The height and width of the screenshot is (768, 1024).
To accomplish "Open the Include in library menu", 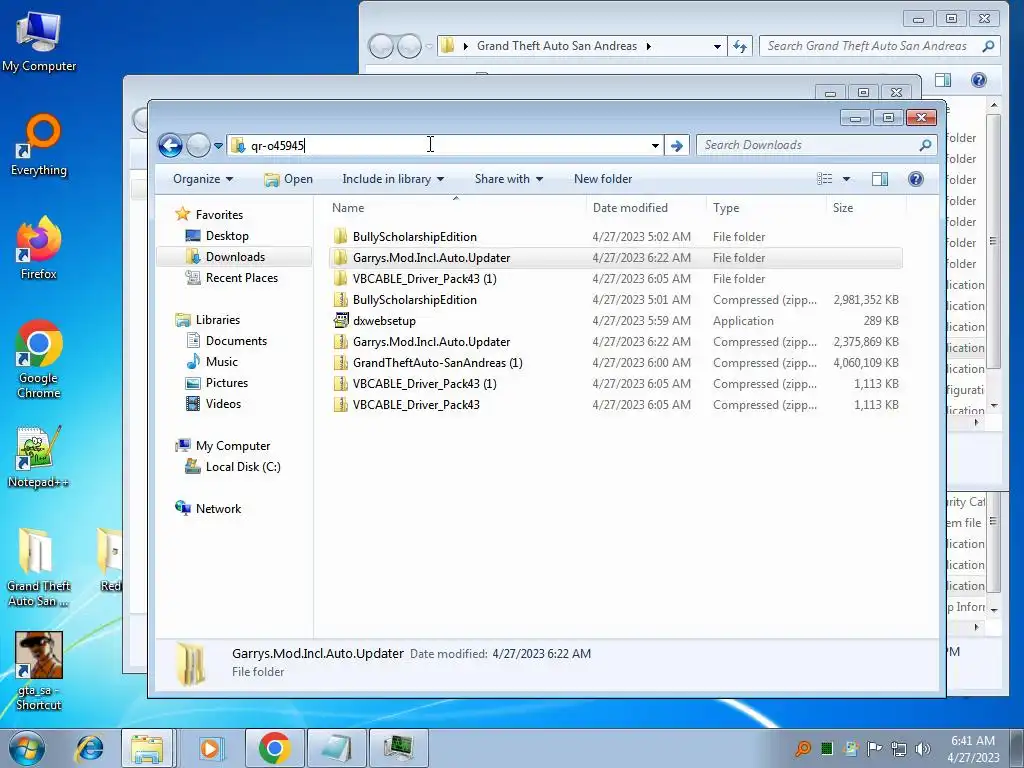I will tap(393, 179).
